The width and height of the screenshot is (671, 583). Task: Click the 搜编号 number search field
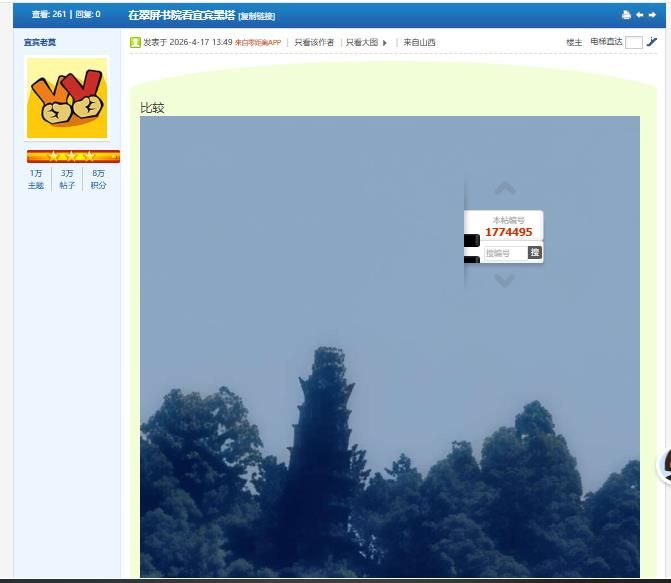[x=504, y=253]
